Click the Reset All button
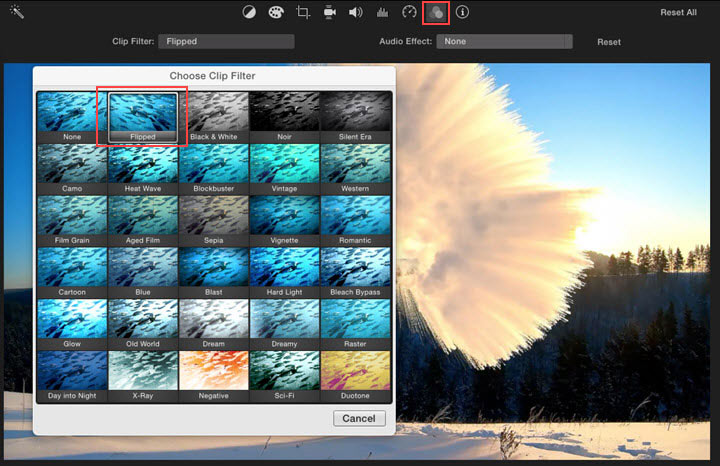720x466 pixels. (678, 12)
